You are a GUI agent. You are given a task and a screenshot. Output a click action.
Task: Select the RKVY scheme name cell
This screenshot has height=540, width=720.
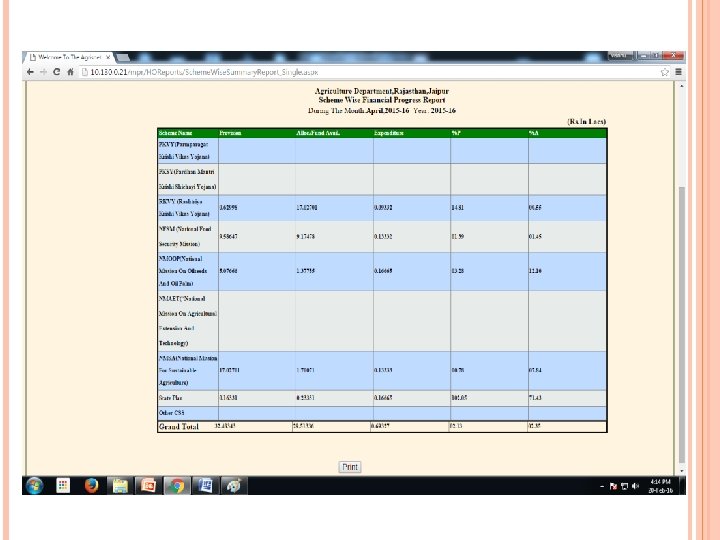point(188,208)
